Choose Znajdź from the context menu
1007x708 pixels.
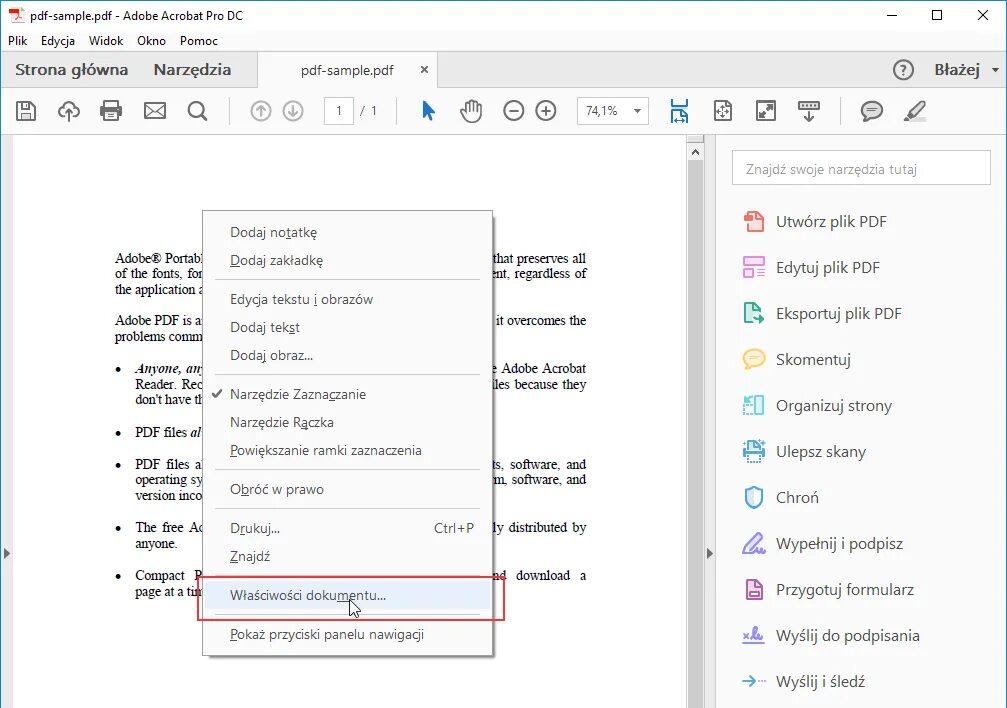pos(347,556)
